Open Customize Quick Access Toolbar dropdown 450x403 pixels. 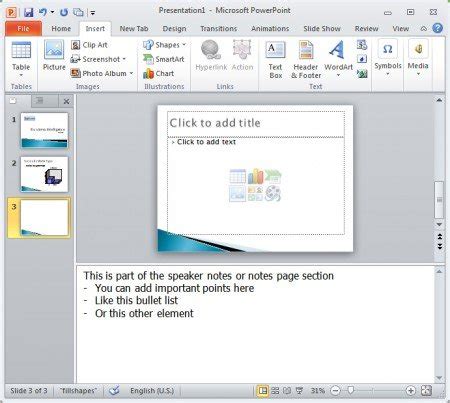[x=93, y=13]
